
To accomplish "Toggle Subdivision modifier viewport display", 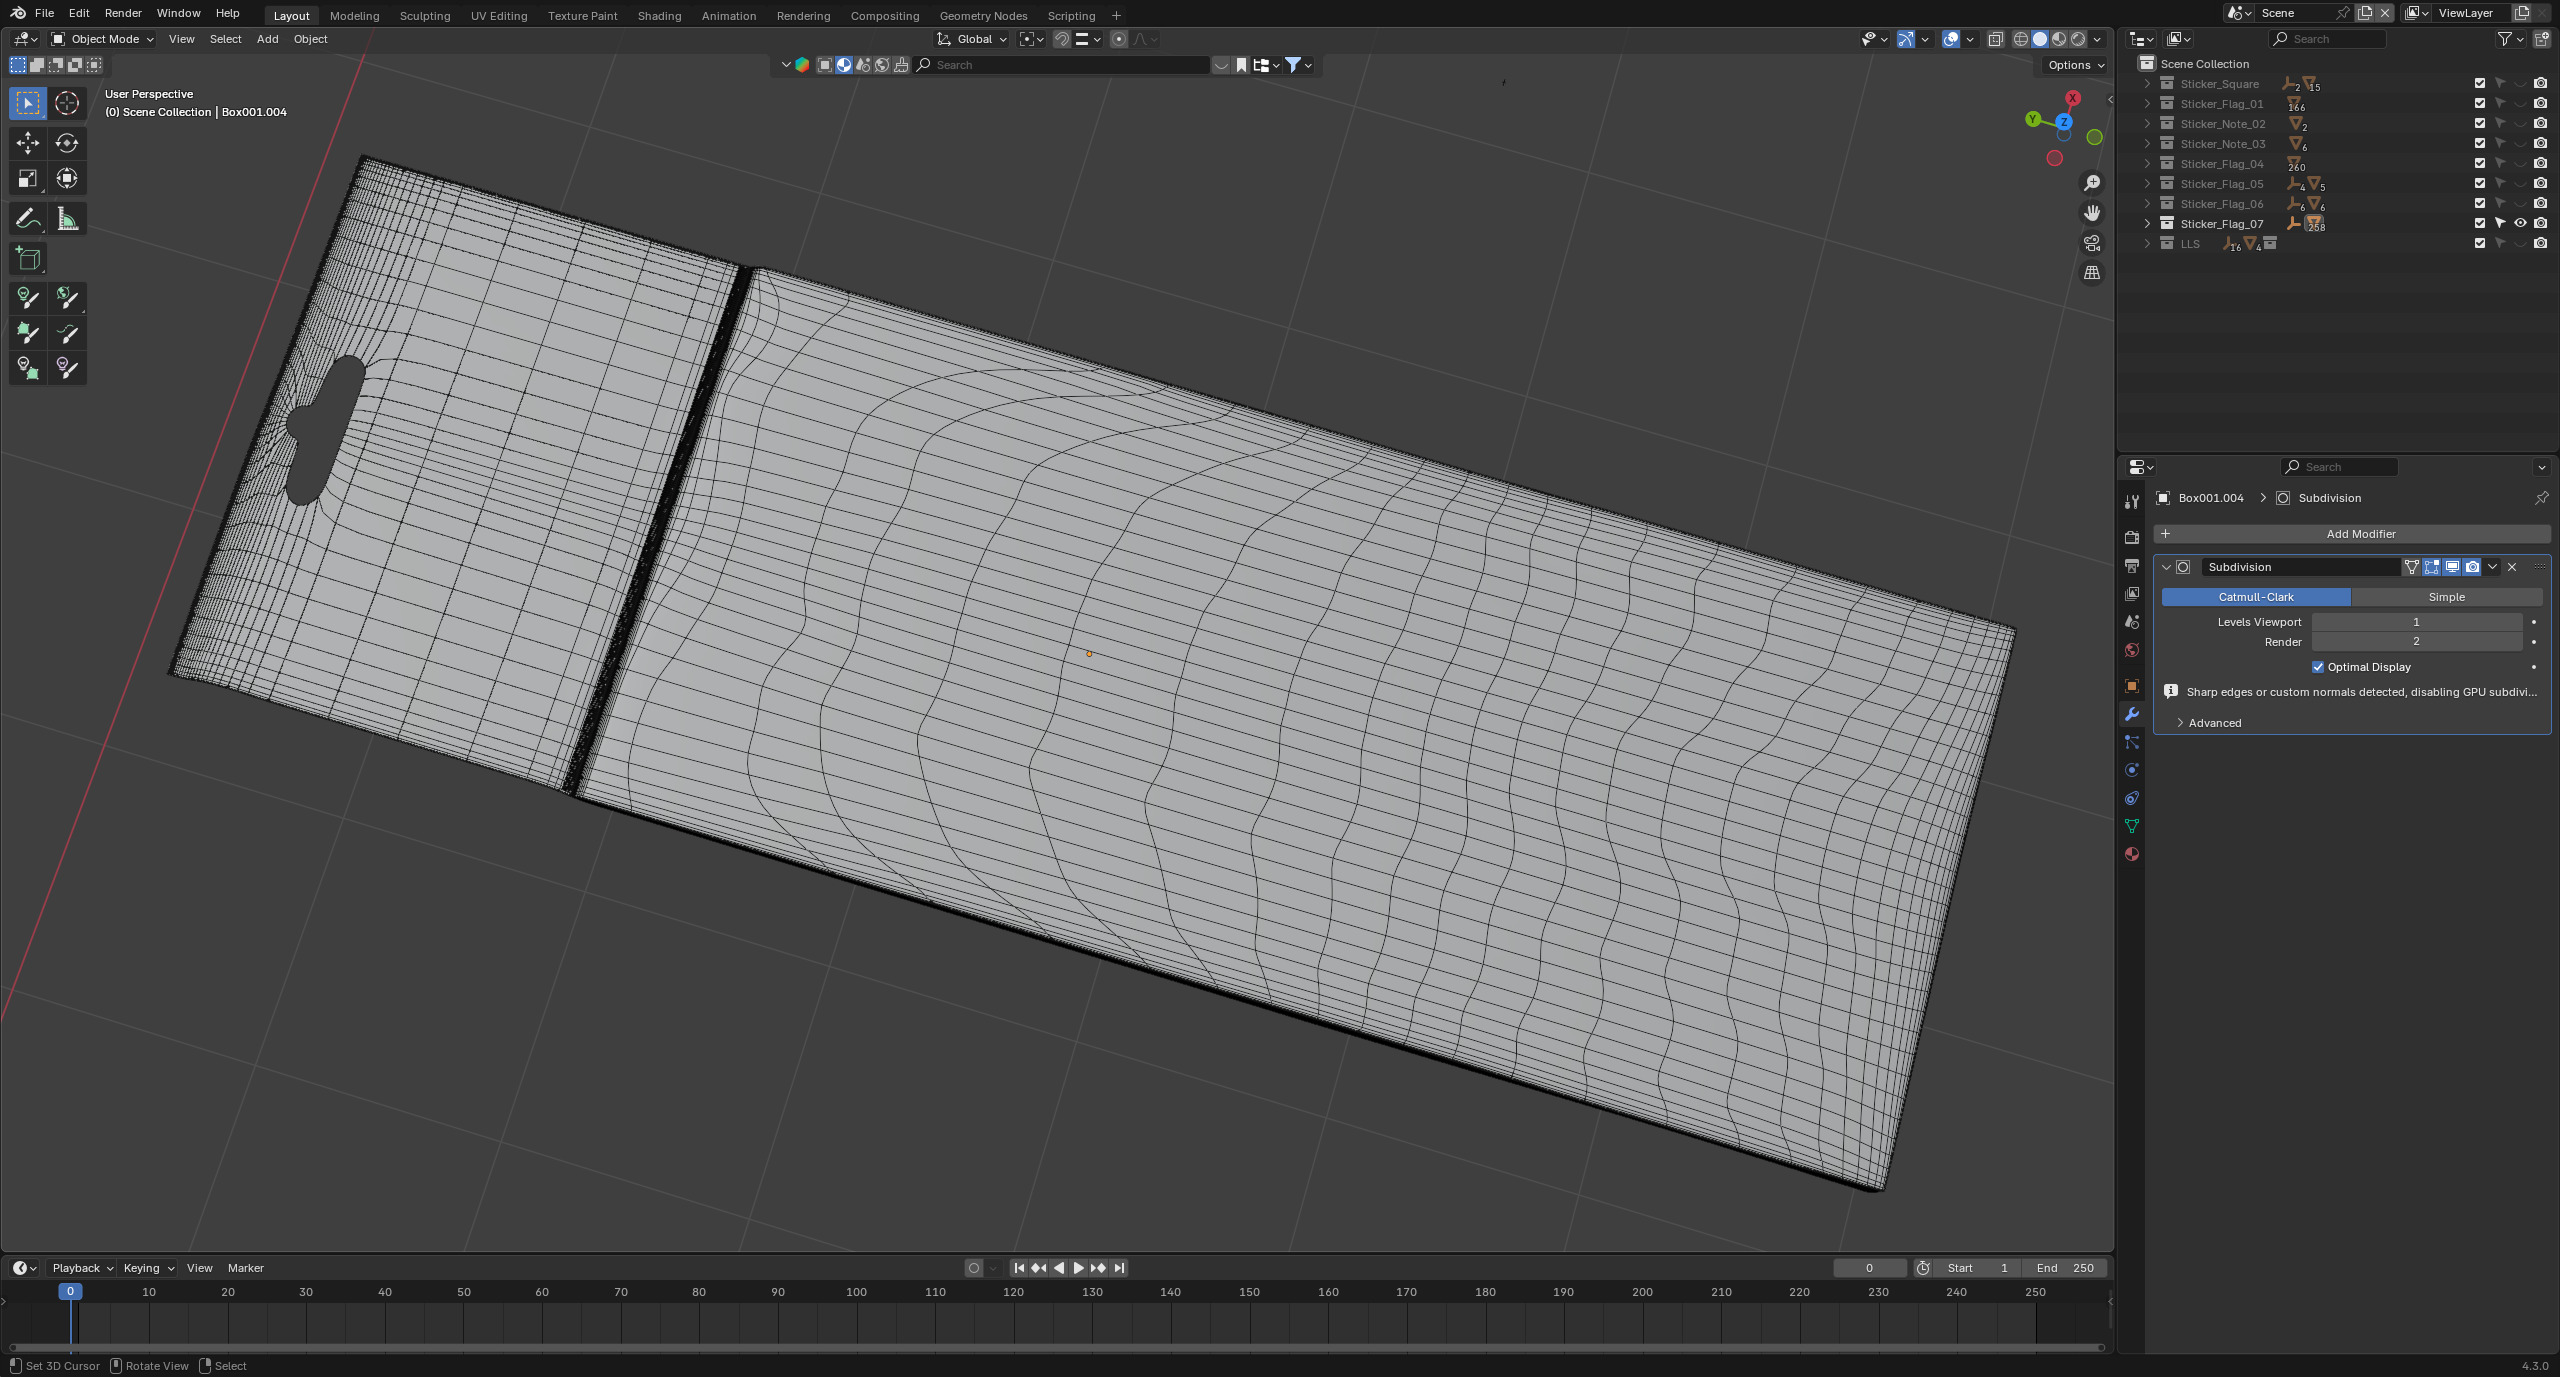I will click(x=2452, y=567).
